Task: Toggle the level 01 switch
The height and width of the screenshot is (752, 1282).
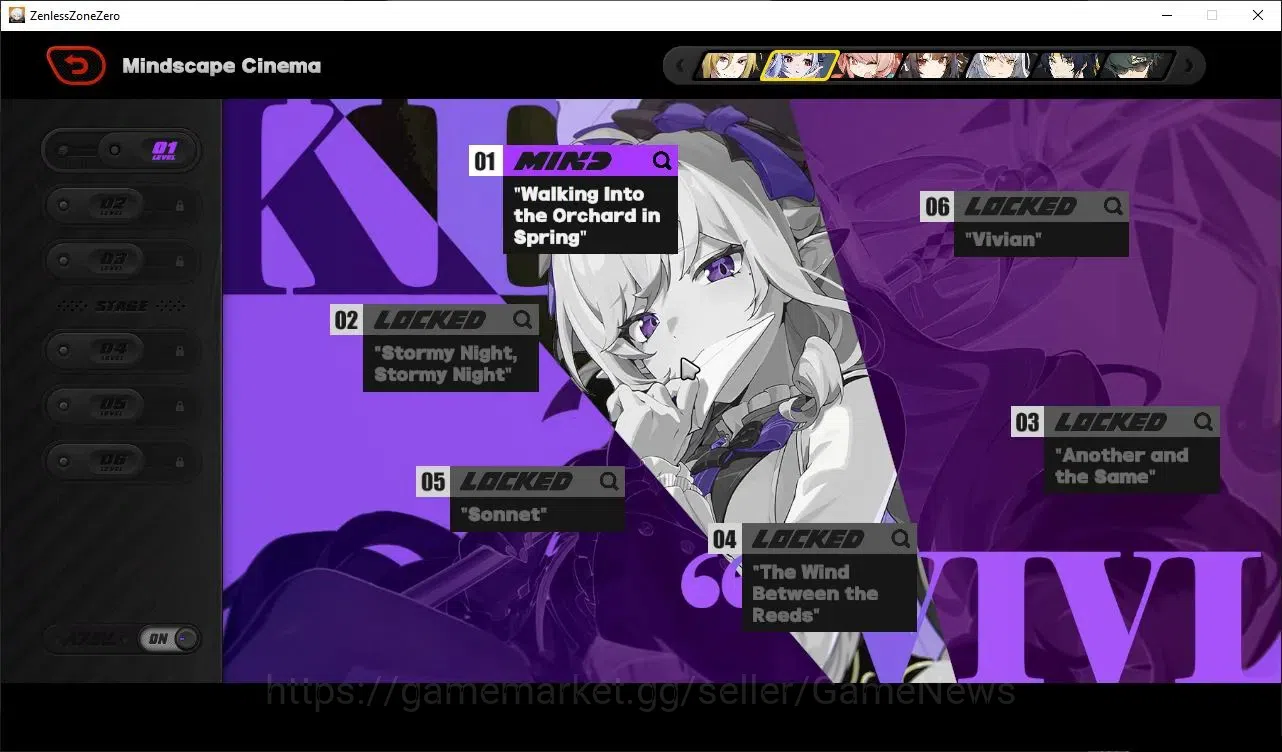Action: coord(121,150)
